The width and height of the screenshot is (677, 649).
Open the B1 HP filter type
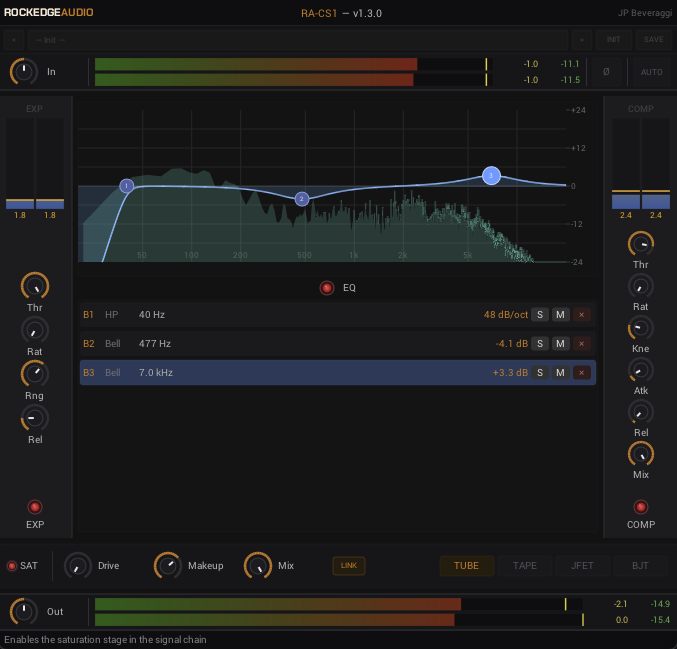click(x=111, y=315)
